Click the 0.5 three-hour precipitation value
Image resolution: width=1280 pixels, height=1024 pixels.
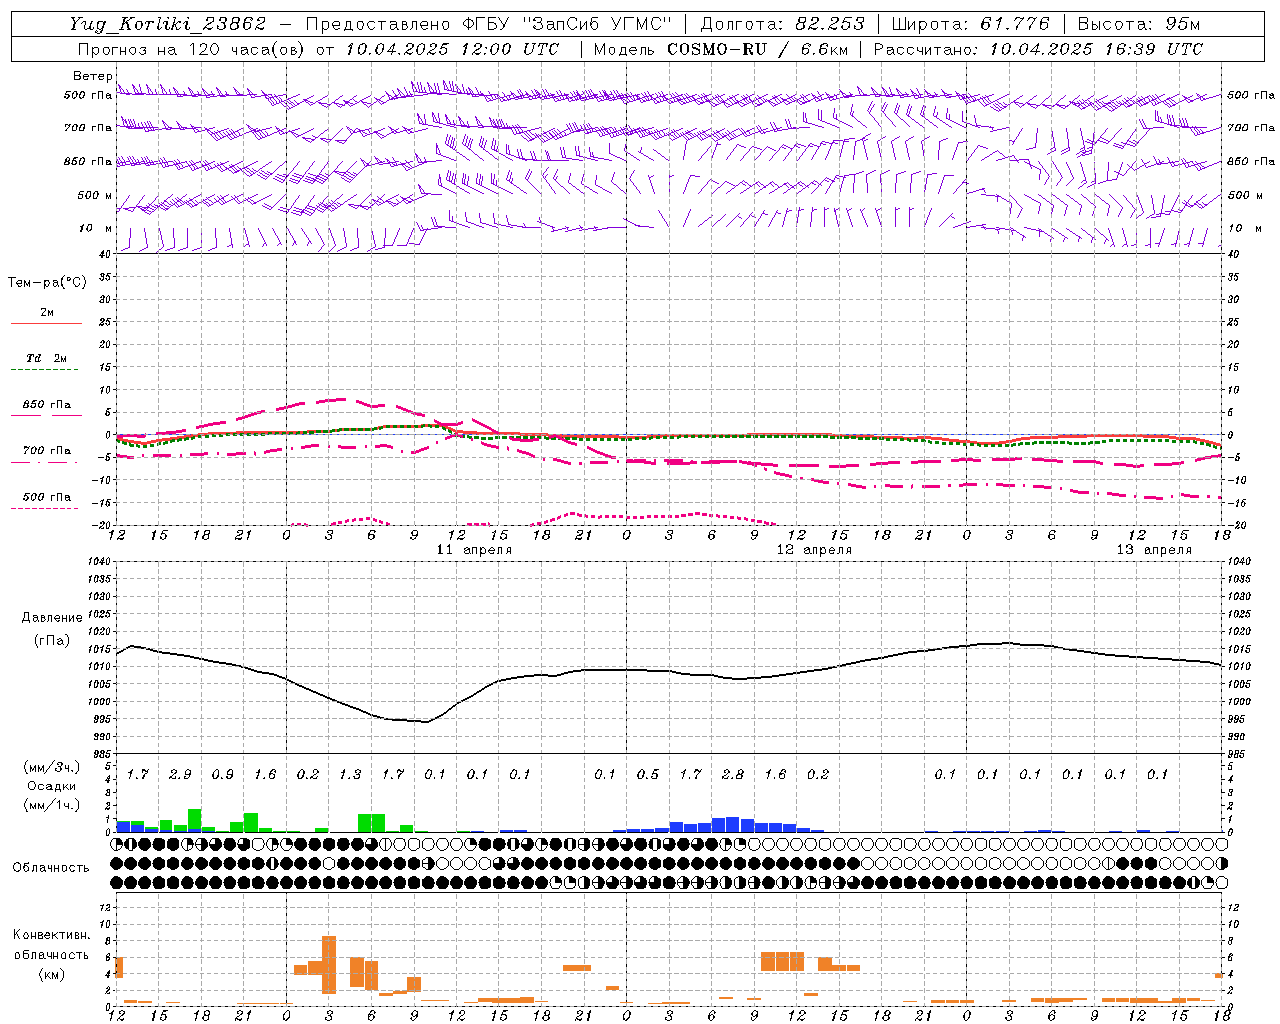[647, 775]
